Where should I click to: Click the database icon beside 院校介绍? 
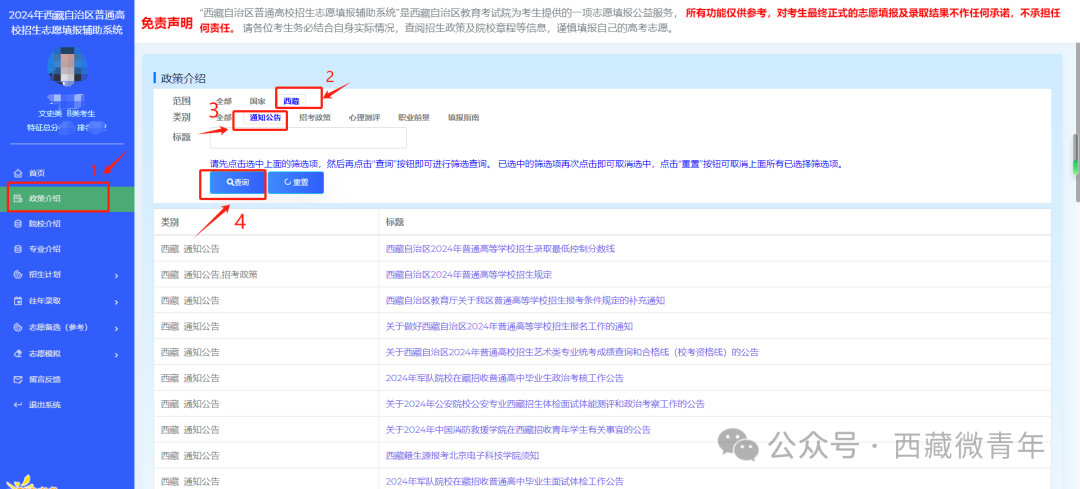(19, 224)
